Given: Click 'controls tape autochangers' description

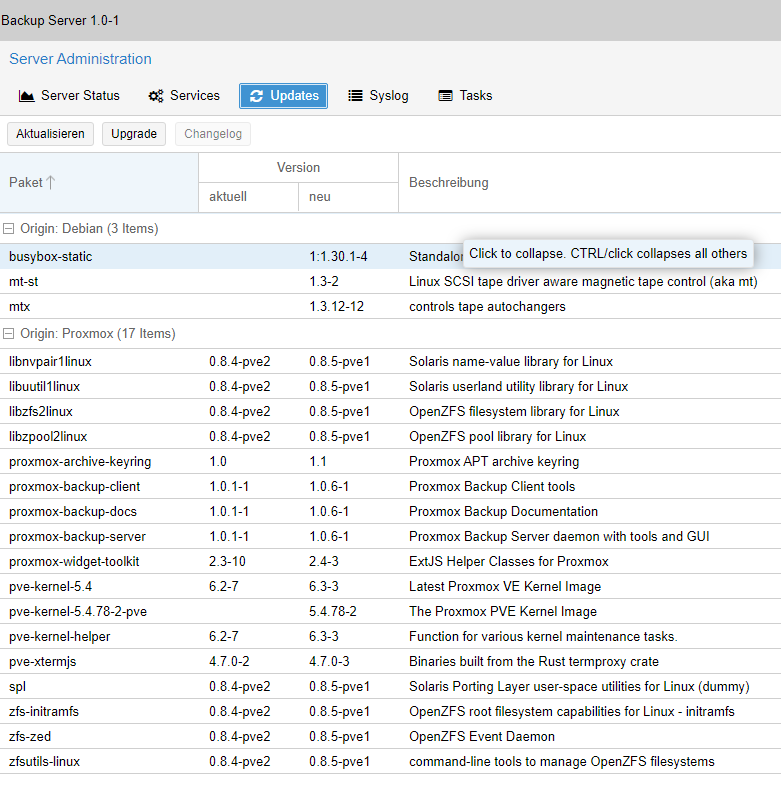Looking at the screenshot, I should click(487, 307).
